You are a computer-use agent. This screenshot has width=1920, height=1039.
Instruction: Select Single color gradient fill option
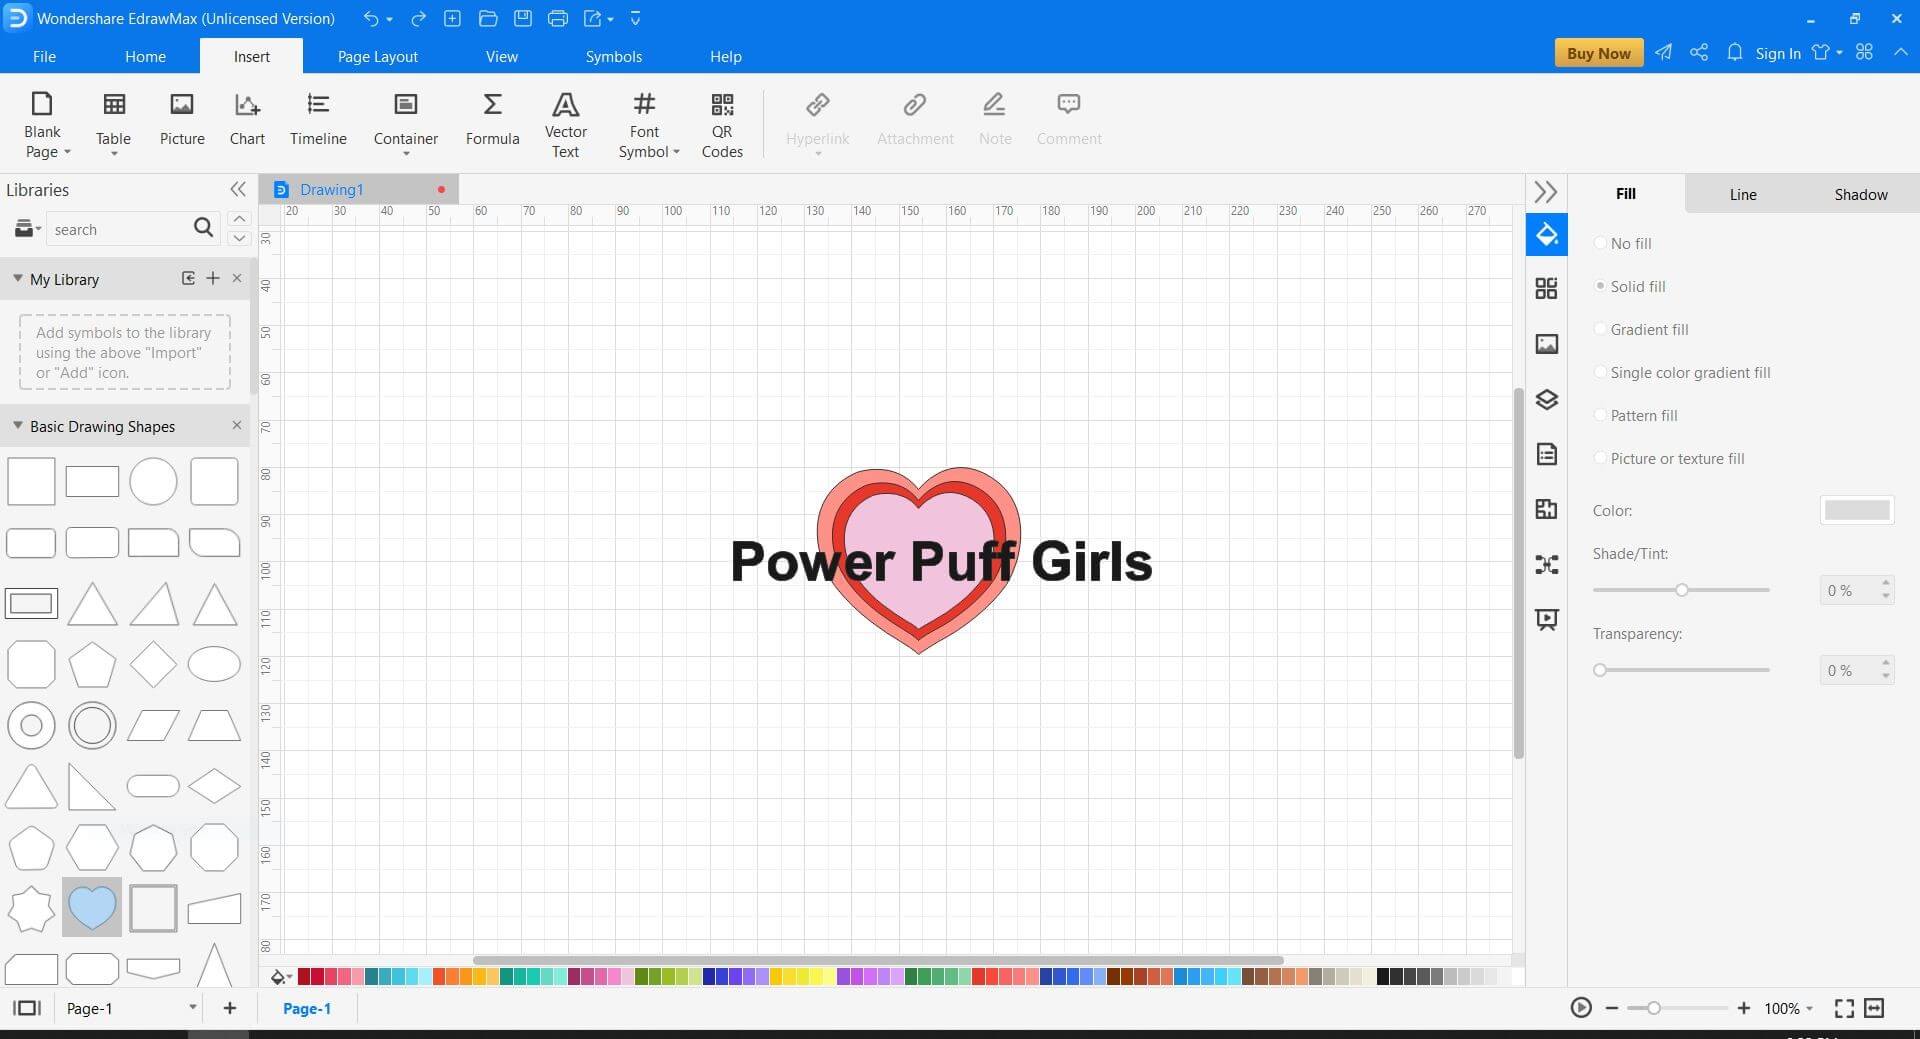(1682, 372)
